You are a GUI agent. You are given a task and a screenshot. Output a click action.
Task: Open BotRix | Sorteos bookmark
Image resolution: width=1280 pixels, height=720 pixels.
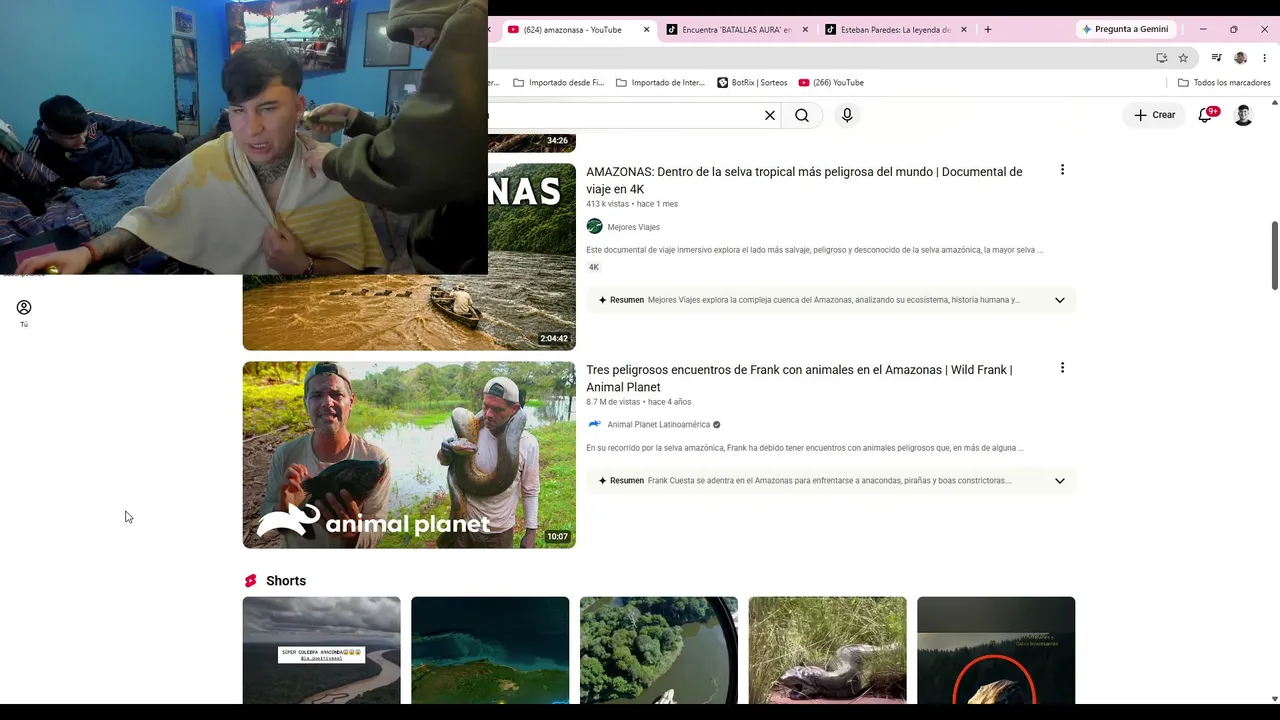click(x=752, y=83)
